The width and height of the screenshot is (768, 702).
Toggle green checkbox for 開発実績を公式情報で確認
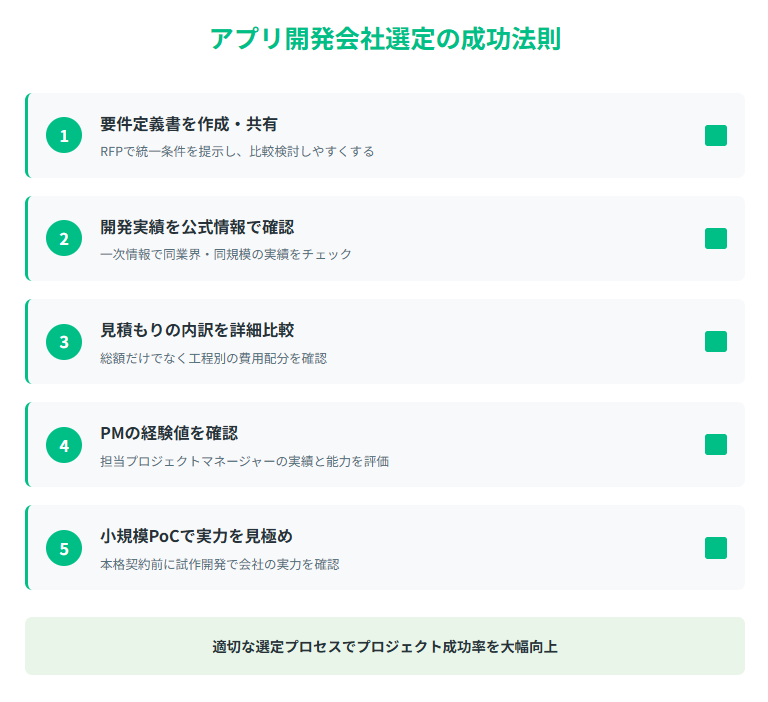click(716, 238)
